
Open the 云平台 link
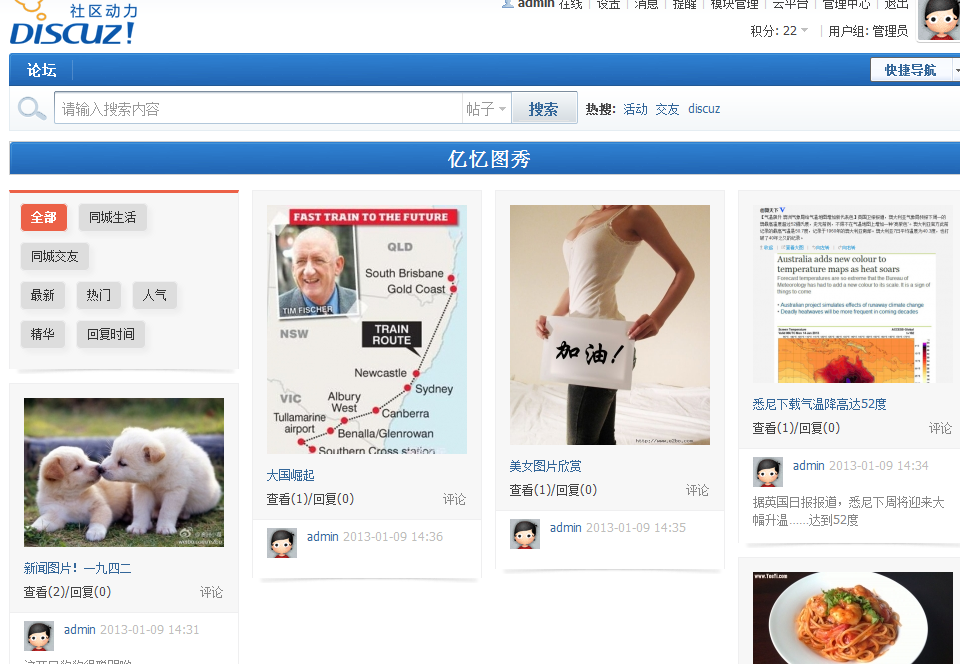pos(790,4)
